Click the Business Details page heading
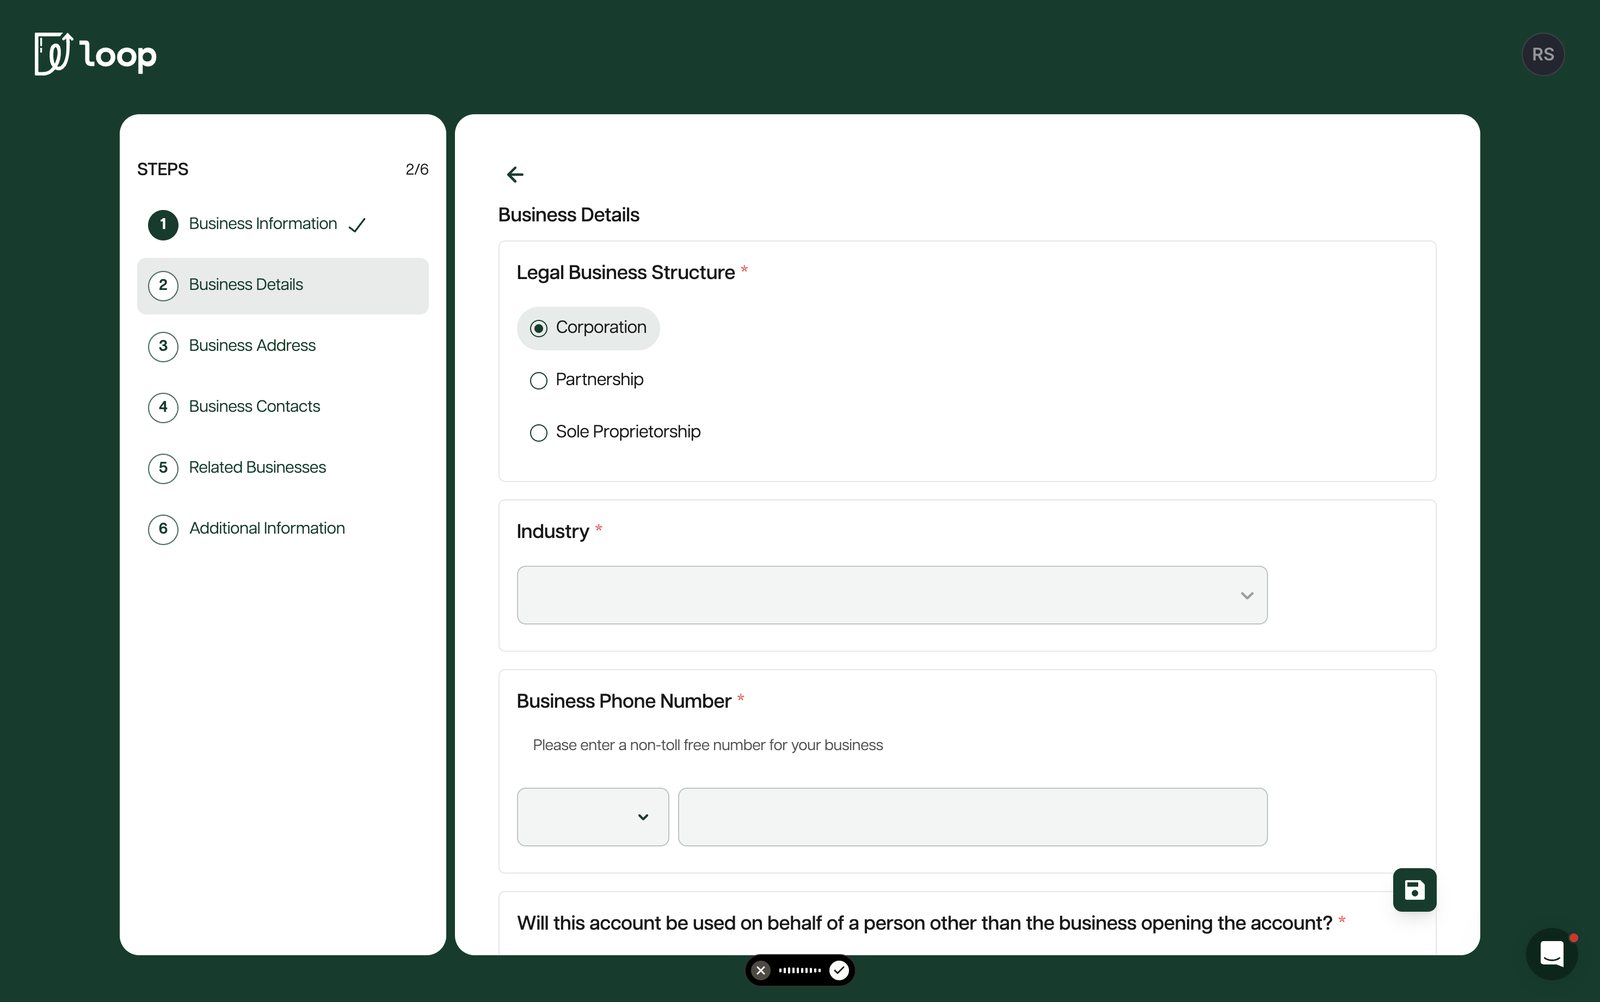 click(569, 215)
